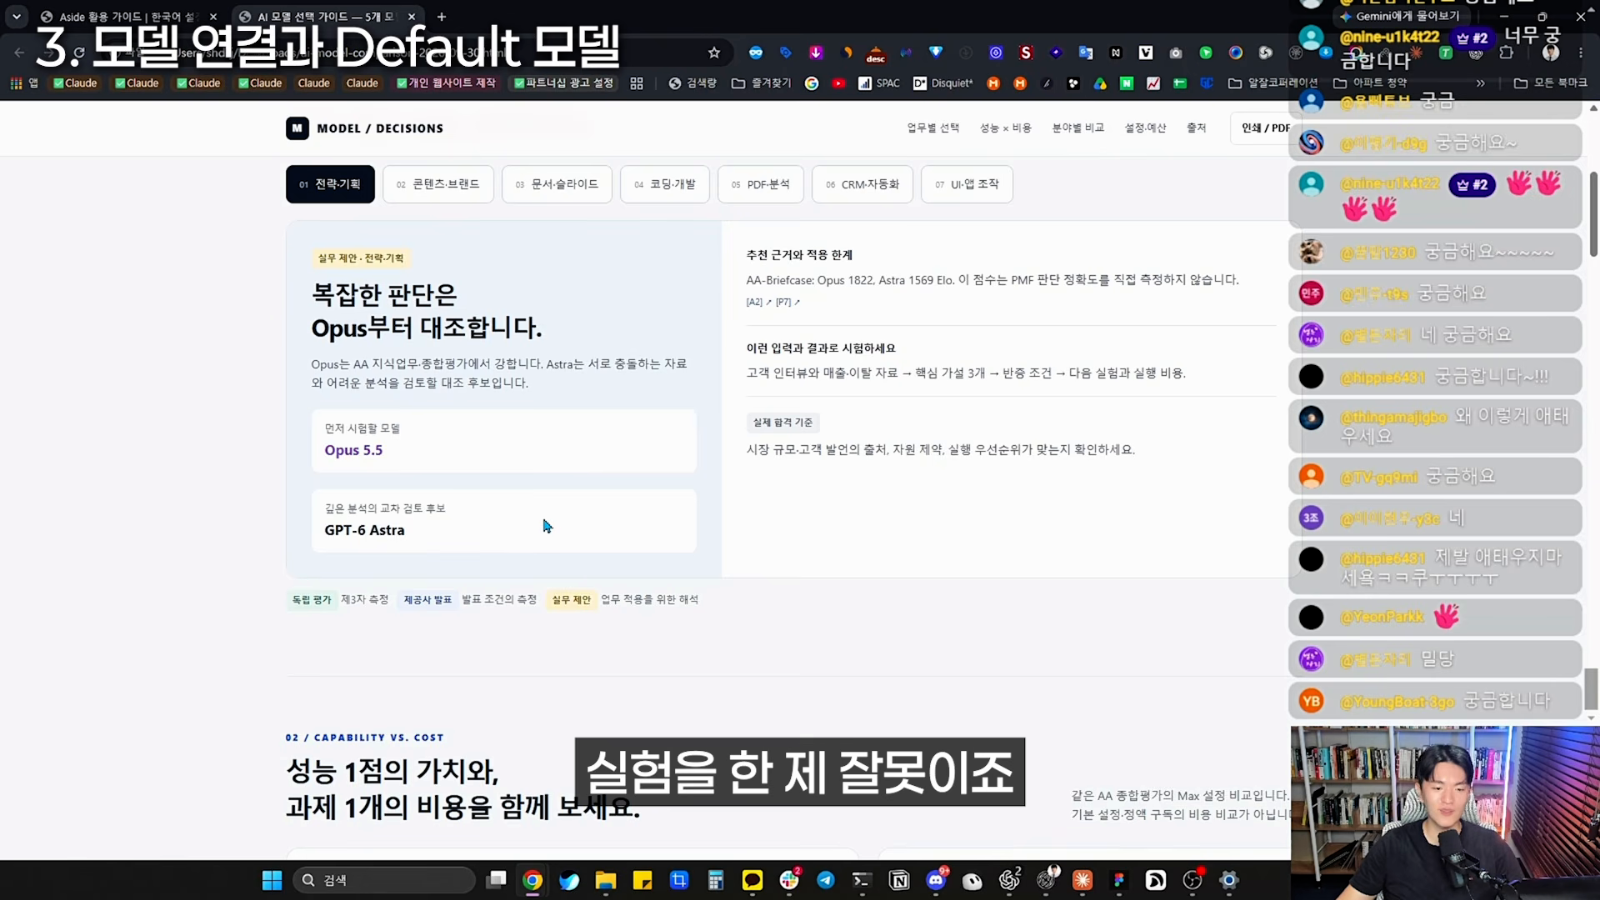Image resolution: width=1600 pixels, height=900 pixels.
Task: Open the Calculator app in the taskbar
Action: pos(716,880)
